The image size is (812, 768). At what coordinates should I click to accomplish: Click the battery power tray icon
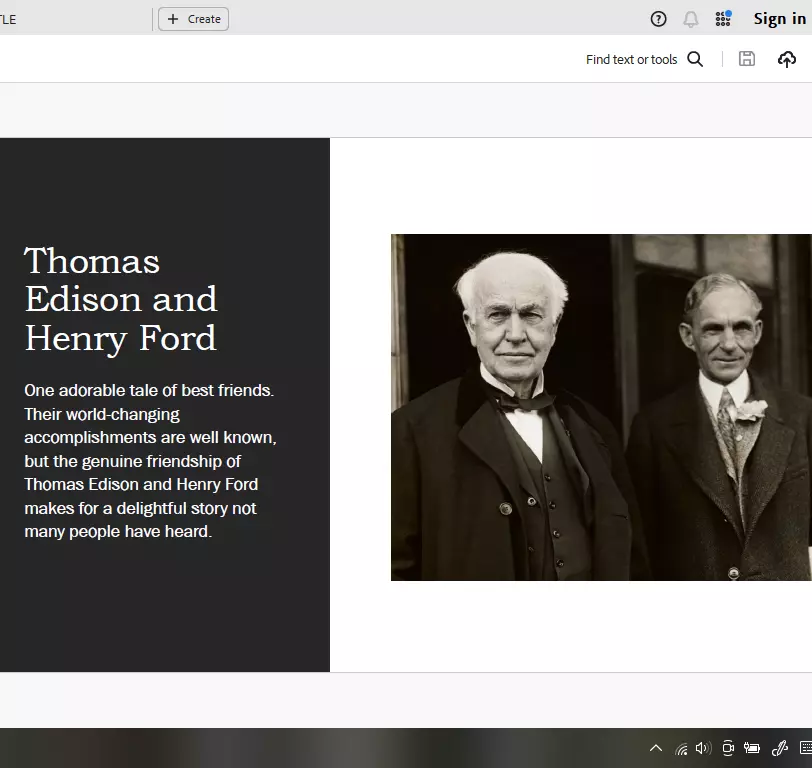pyautogui.click(x=752, y=748)
